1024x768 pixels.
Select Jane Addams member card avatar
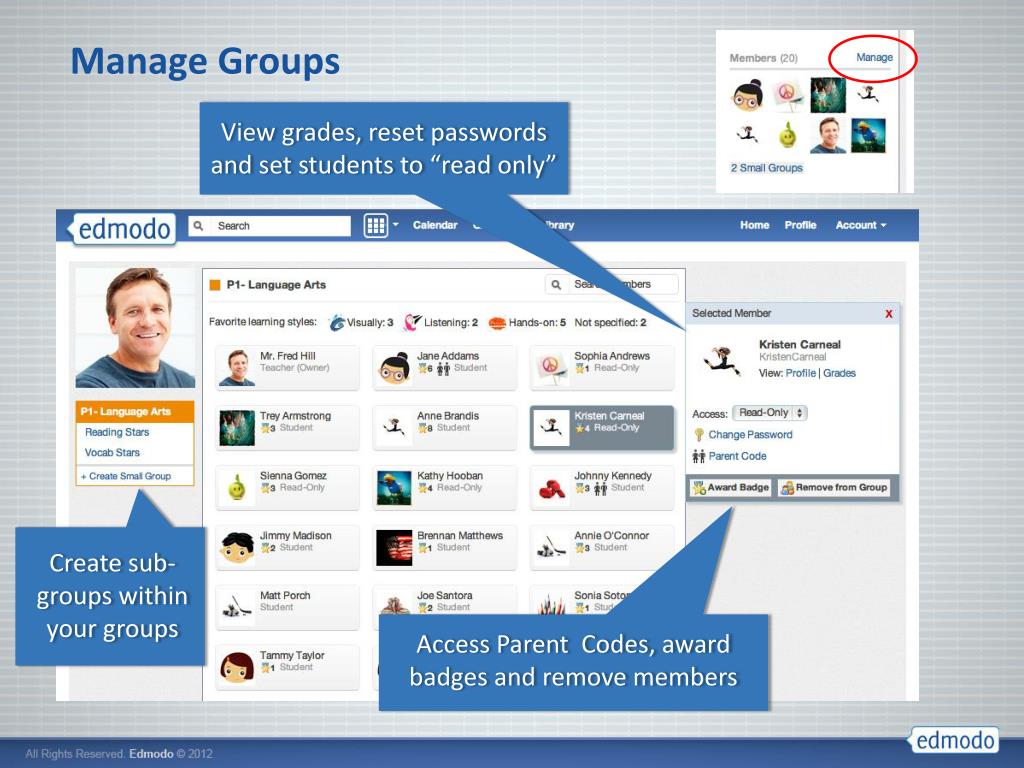(x=394, y=368)
